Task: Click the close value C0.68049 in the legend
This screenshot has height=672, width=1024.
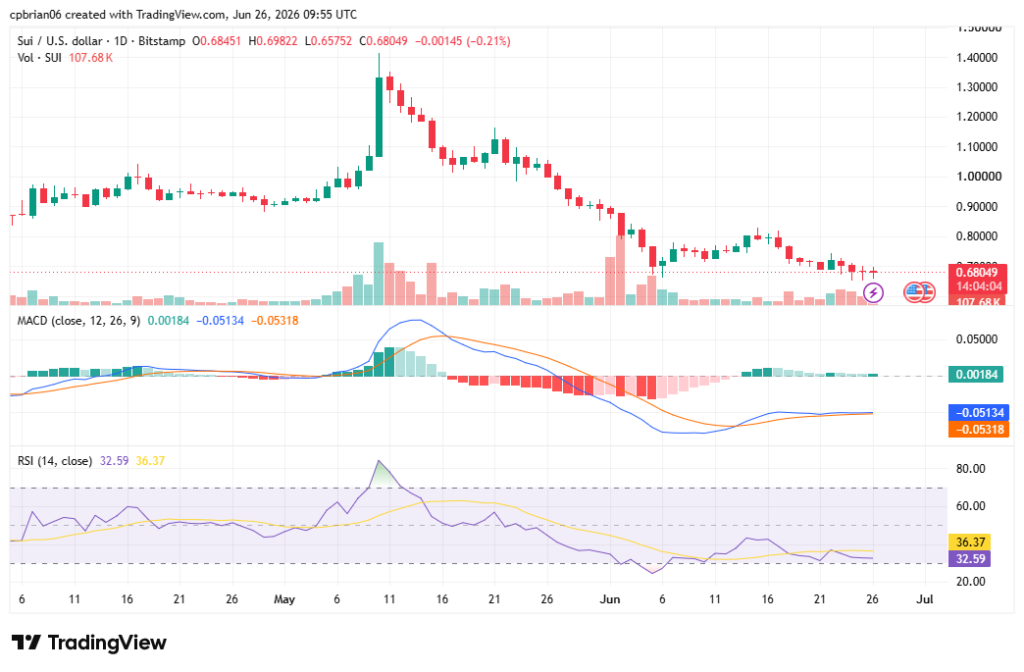Action: (x=383, y=41)
